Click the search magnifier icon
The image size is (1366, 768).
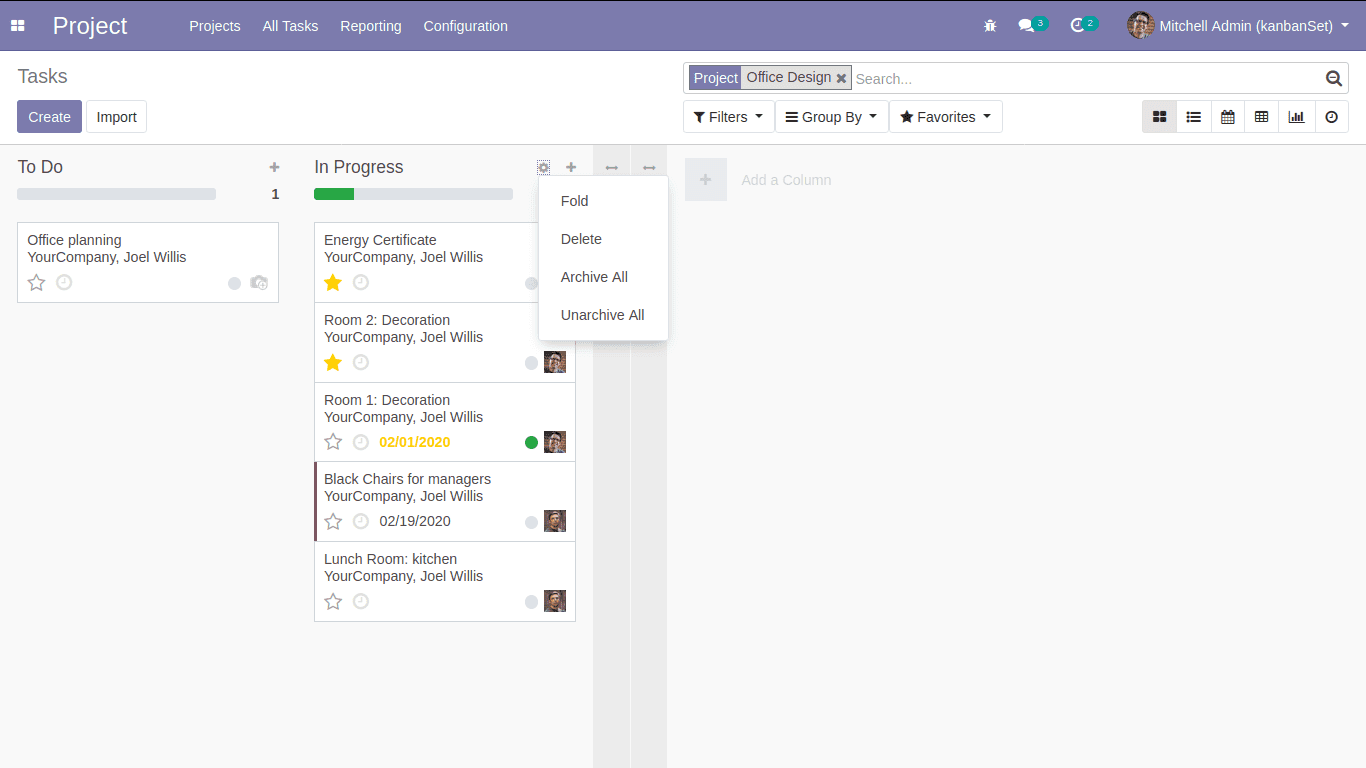1334,78
